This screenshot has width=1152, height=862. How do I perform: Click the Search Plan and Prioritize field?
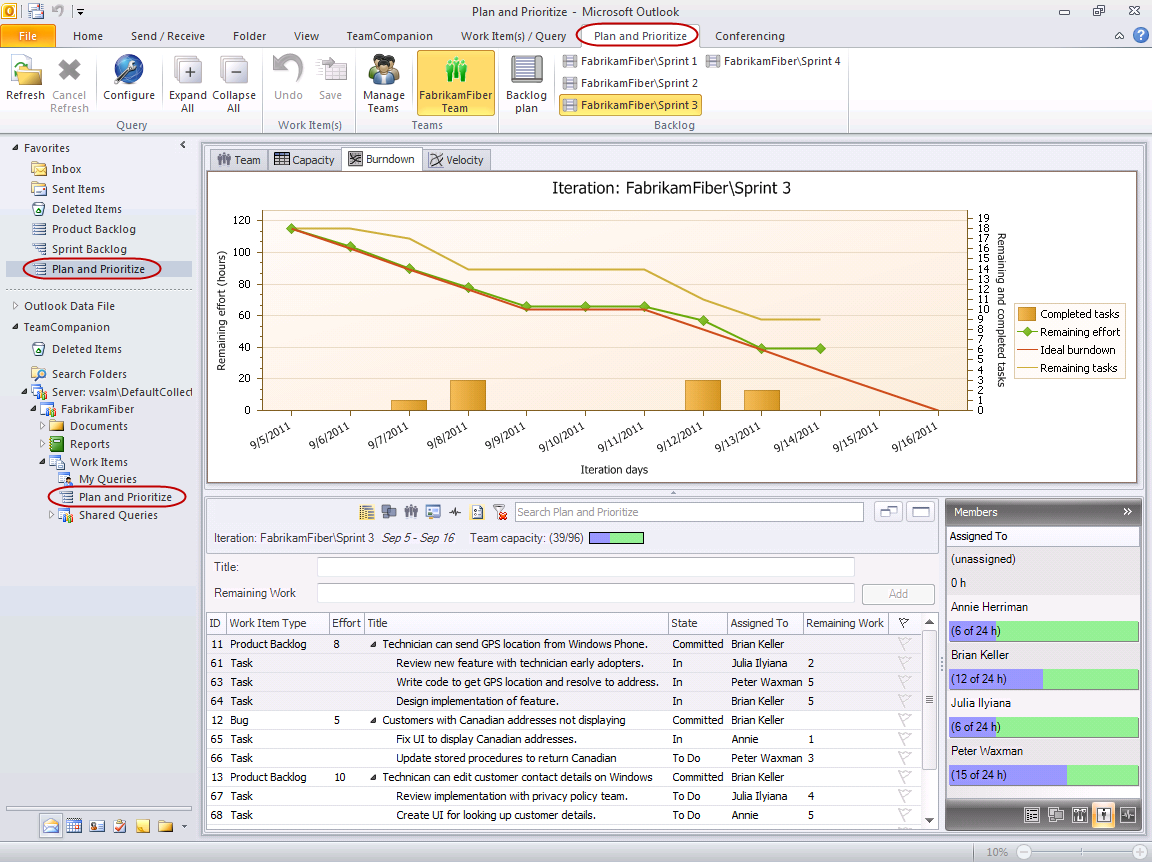click(x=689, y=512)
